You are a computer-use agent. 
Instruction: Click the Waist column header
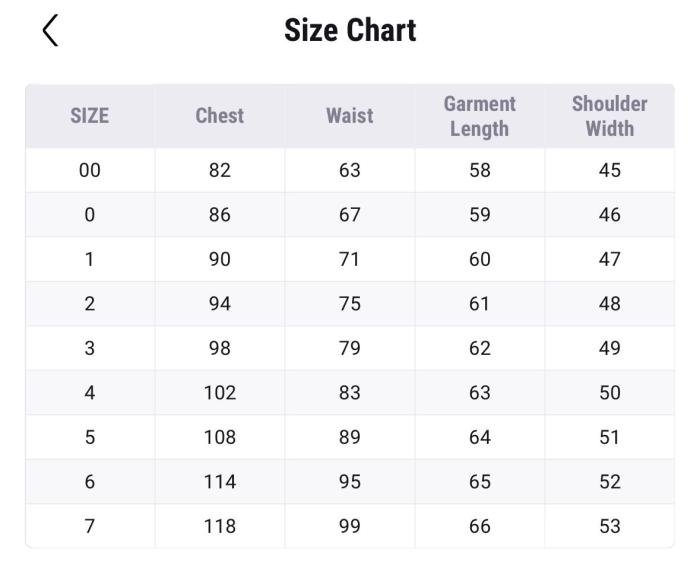[x=349, y=116]
